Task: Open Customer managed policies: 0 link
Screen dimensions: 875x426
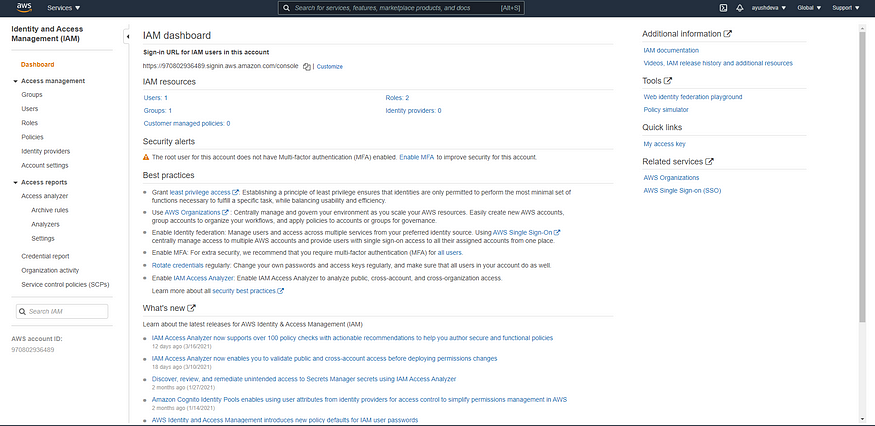Action: [187, 123]
